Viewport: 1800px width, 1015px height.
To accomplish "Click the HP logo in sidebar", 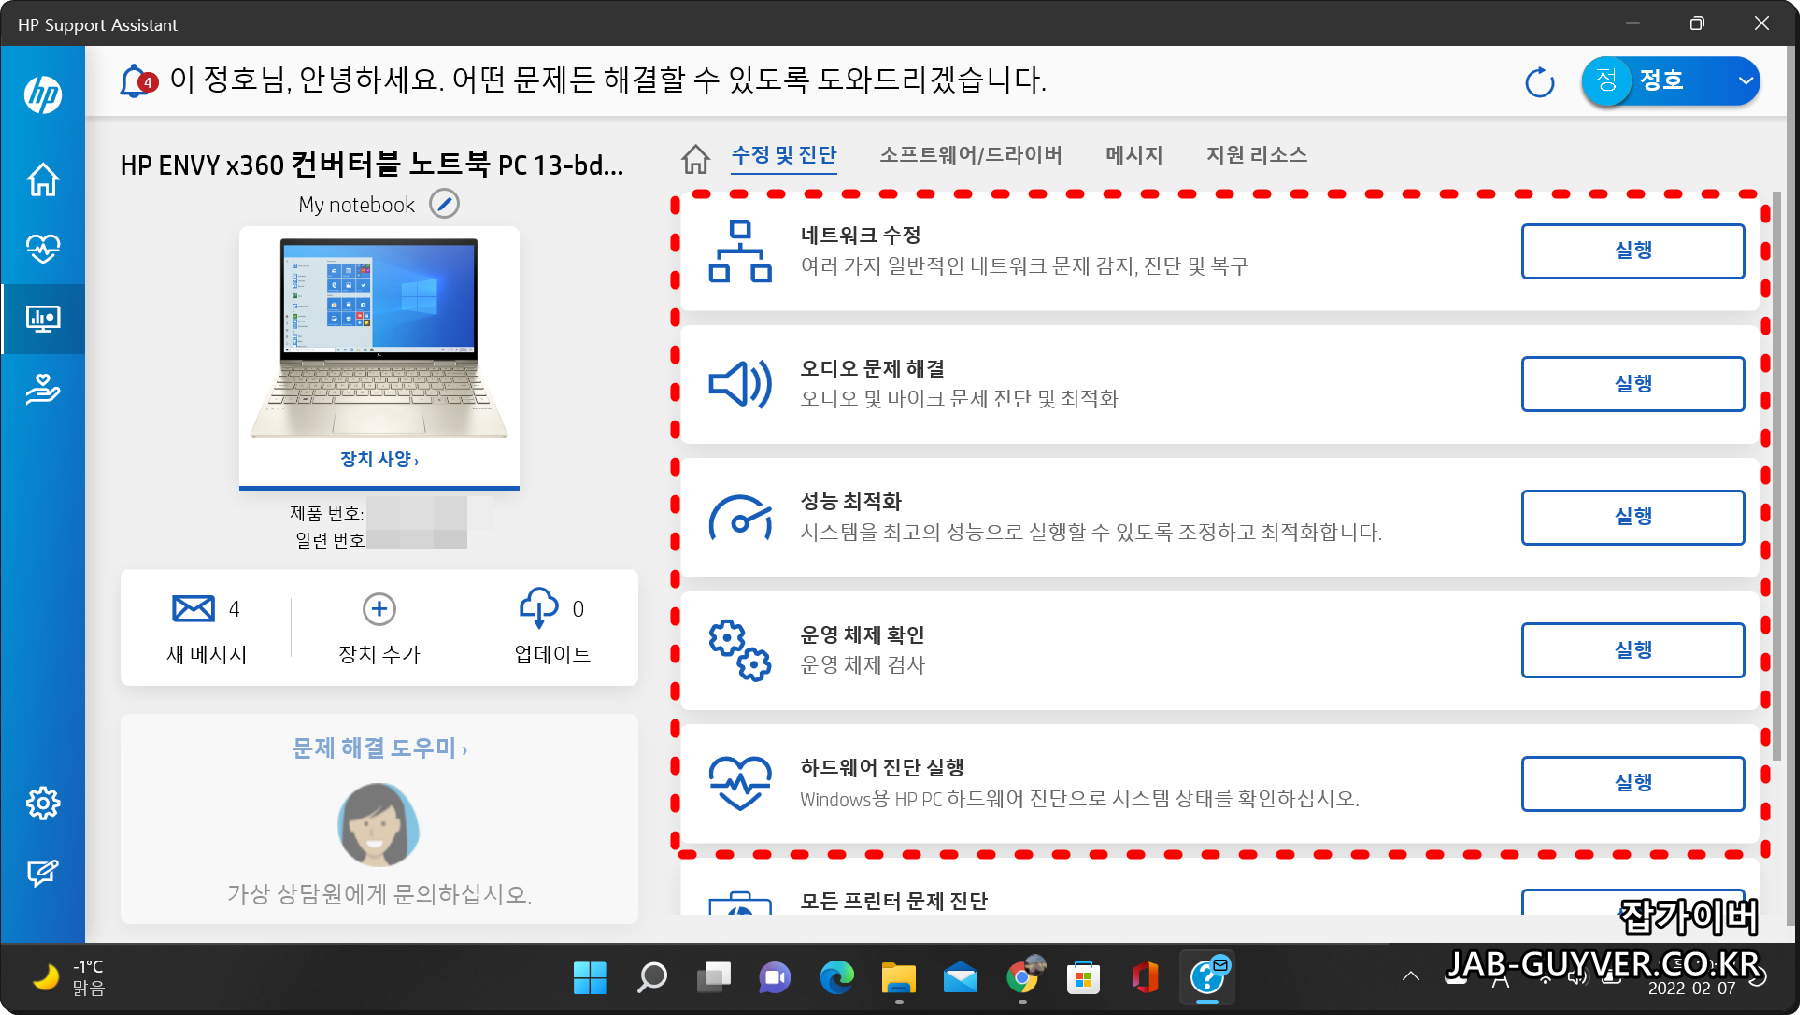I will coord(43,95).
